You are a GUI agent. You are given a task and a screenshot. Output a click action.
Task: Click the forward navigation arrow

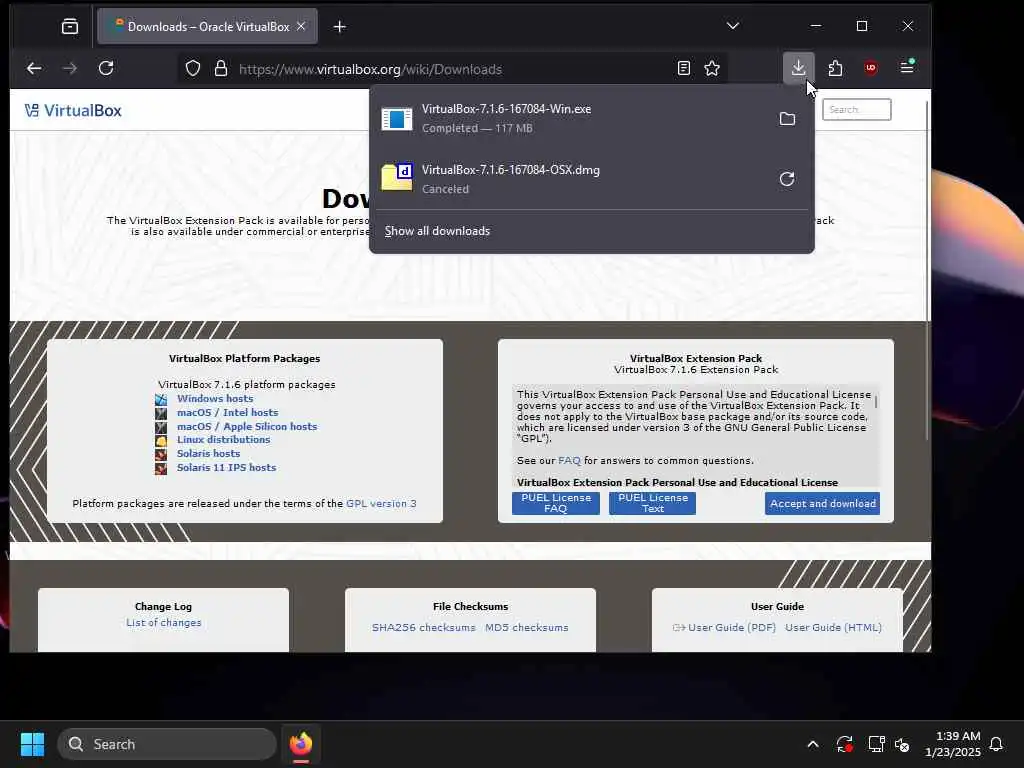(x=70, y=69)
